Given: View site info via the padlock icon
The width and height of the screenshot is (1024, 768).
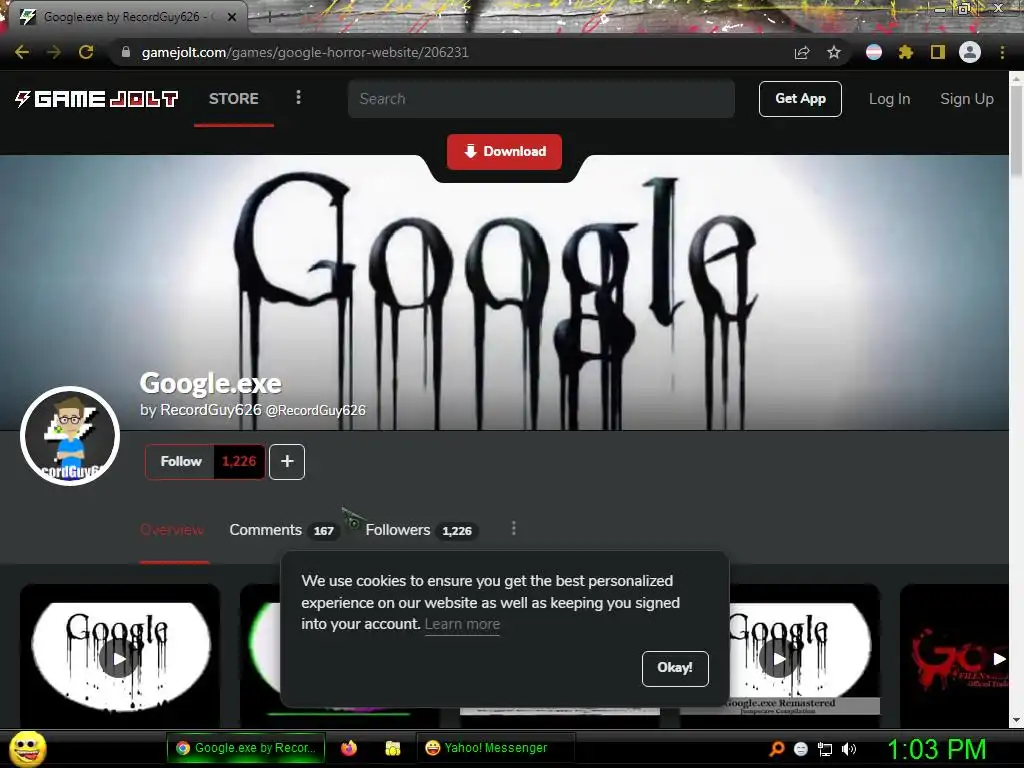Looking at the screenshot, I should 125,52.
